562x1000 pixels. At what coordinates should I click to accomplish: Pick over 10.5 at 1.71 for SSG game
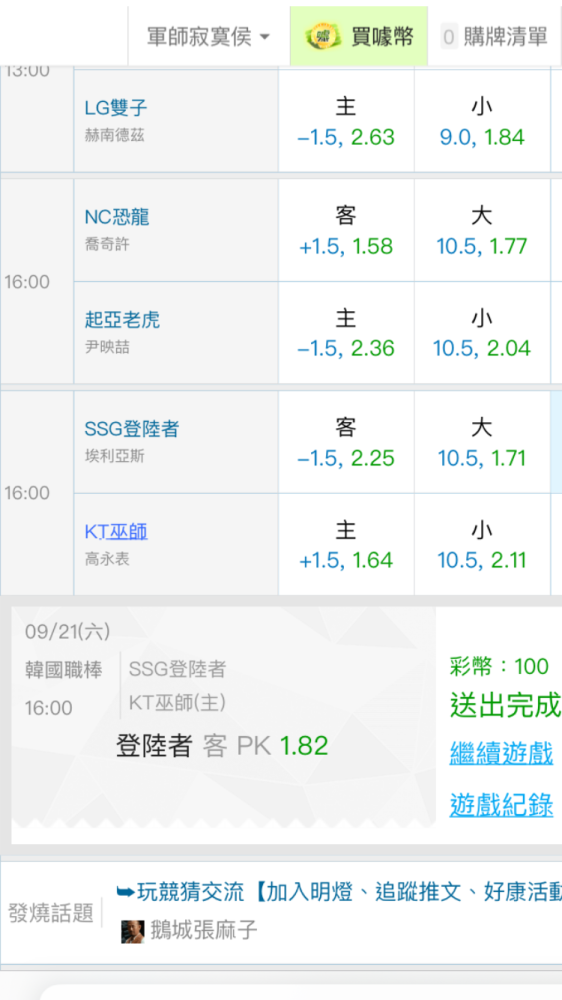click(x=482, y=442)
